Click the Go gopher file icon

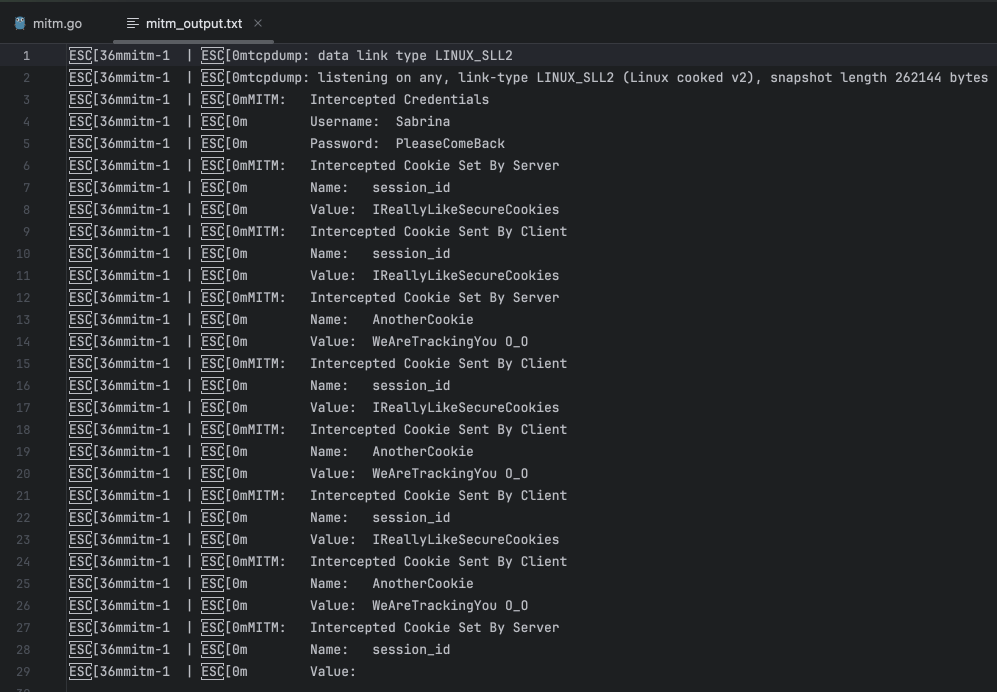click(20, 23)
